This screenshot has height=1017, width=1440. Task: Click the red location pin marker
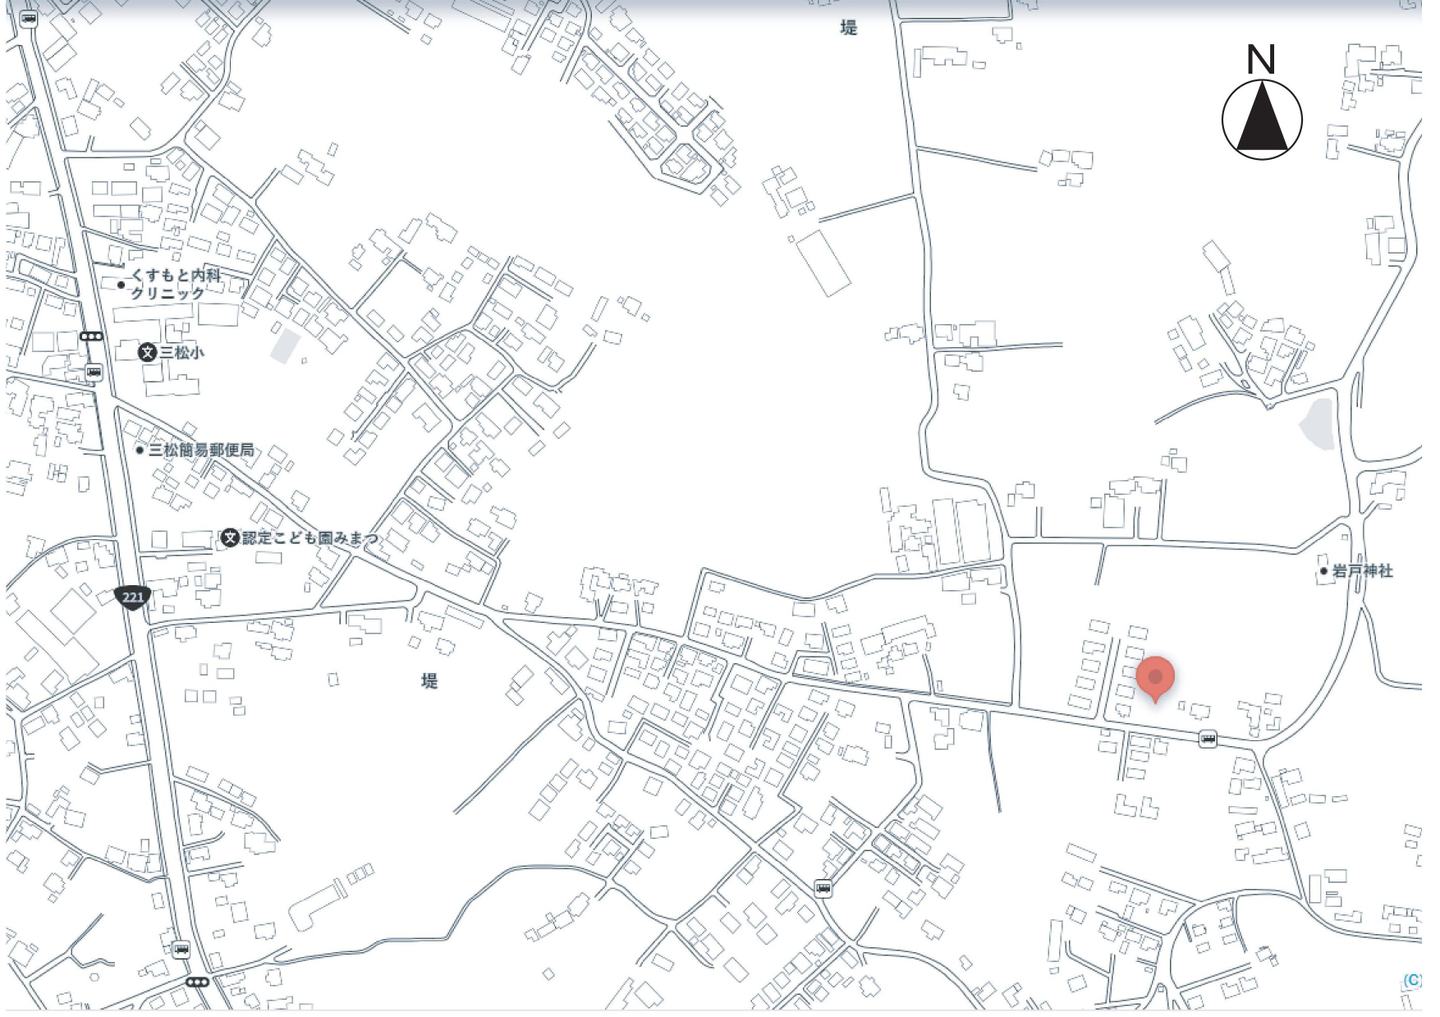(x=1155, y=678)
